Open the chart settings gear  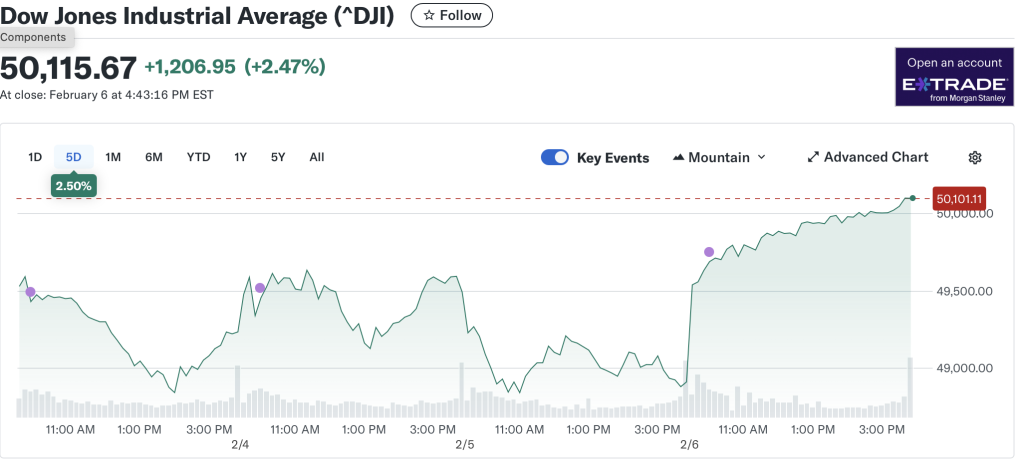(975, 158)
